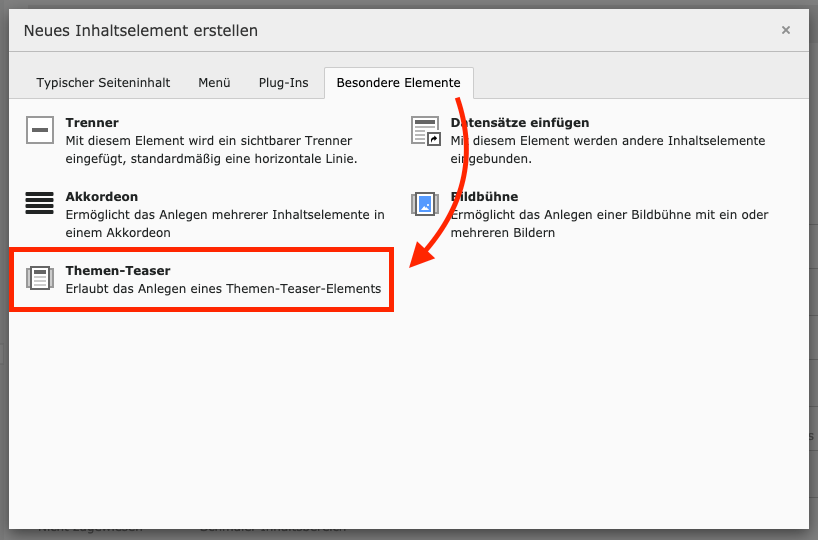Image resolution: width=818 pixels, height=540 pixels.
Task: Click the Themen-Teaser element icon
Action: (39, 278)
